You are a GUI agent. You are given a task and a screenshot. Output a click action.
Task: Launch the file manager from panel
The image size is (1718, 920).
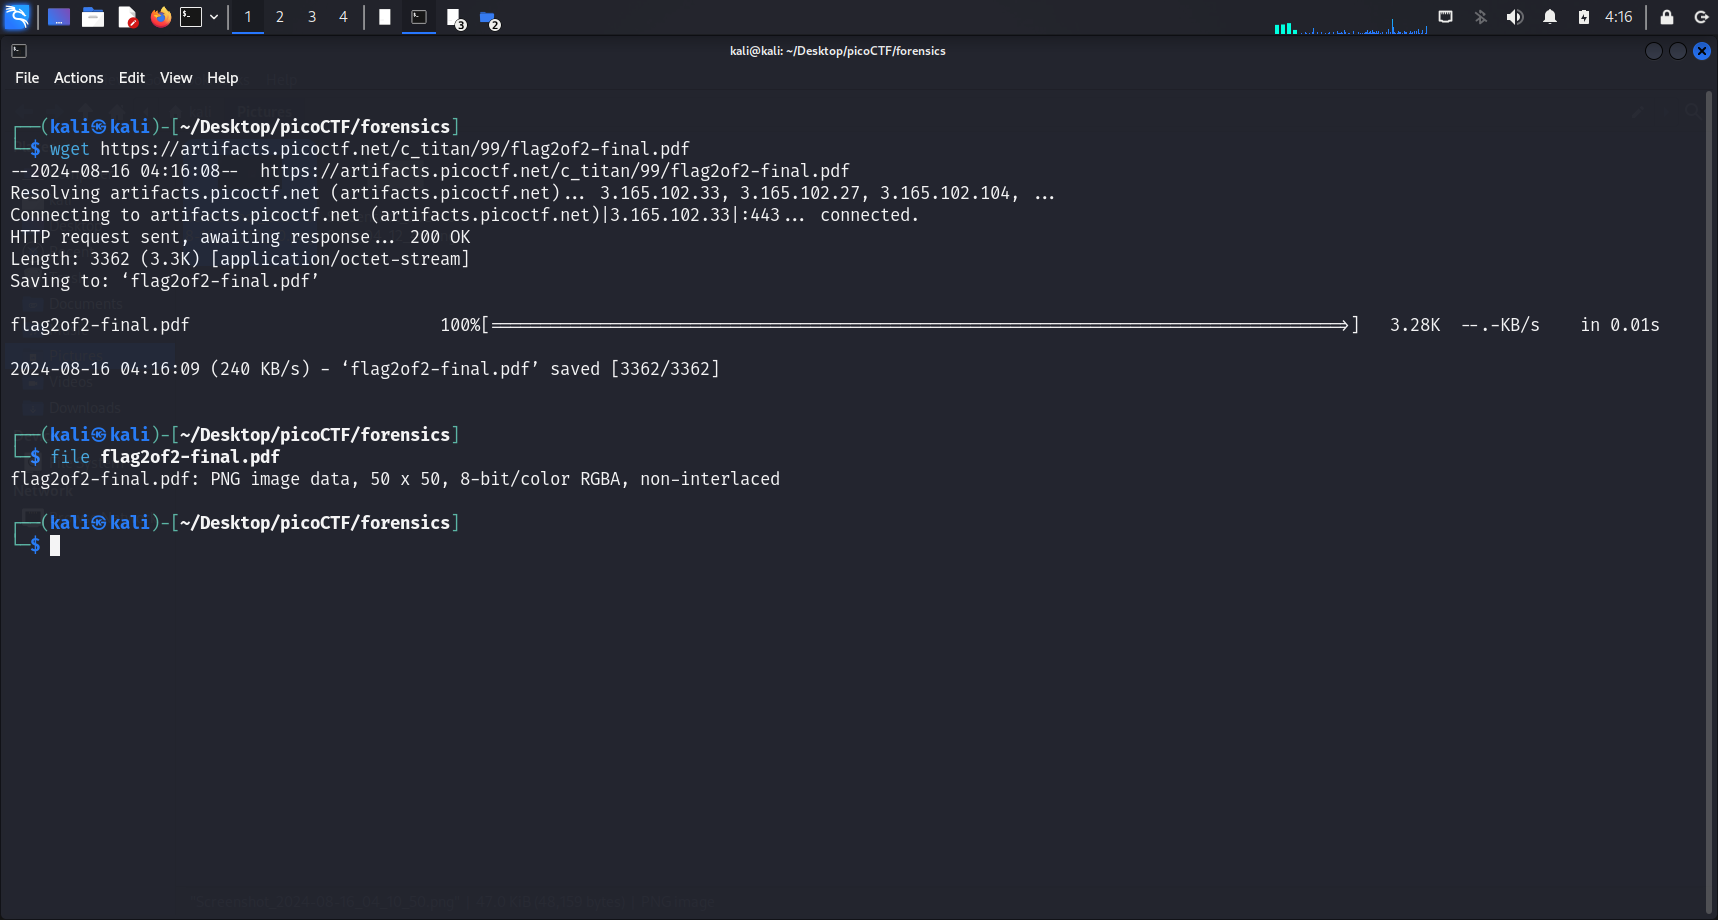tap(93, 17)
